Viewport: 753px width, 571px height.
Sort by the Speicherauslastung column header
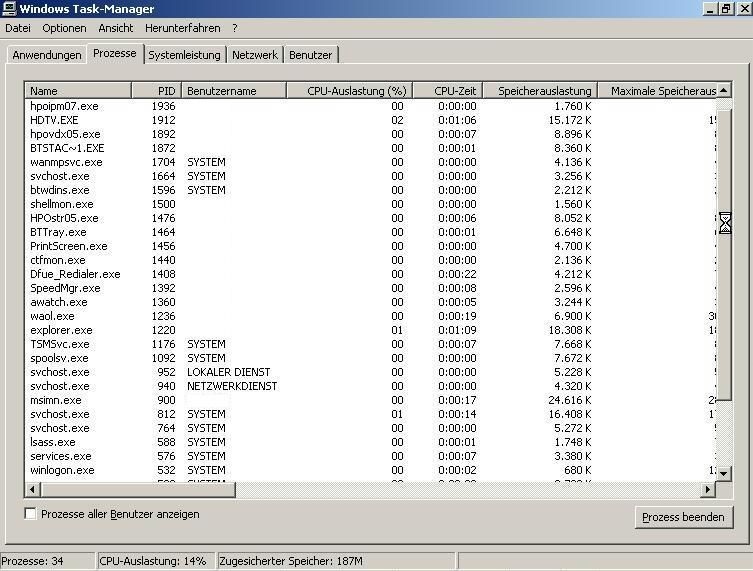pyautogui.click(x=540, y=91)
